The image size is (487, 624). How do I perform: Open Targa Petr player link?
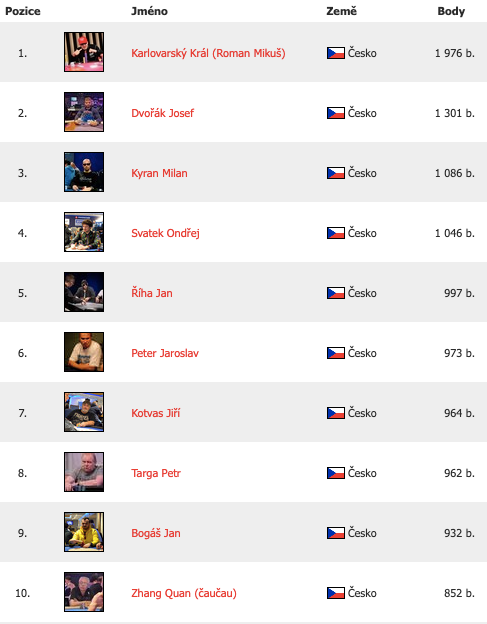point(156,473)
